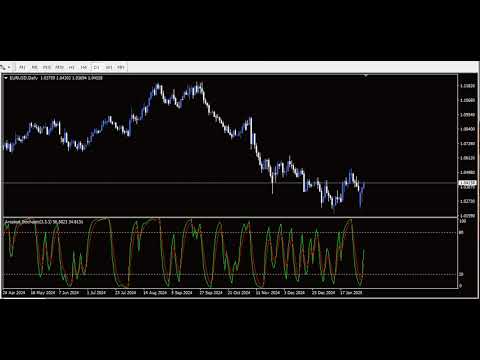Click the 100 level on stochastic scale

(x=463, y=221)
